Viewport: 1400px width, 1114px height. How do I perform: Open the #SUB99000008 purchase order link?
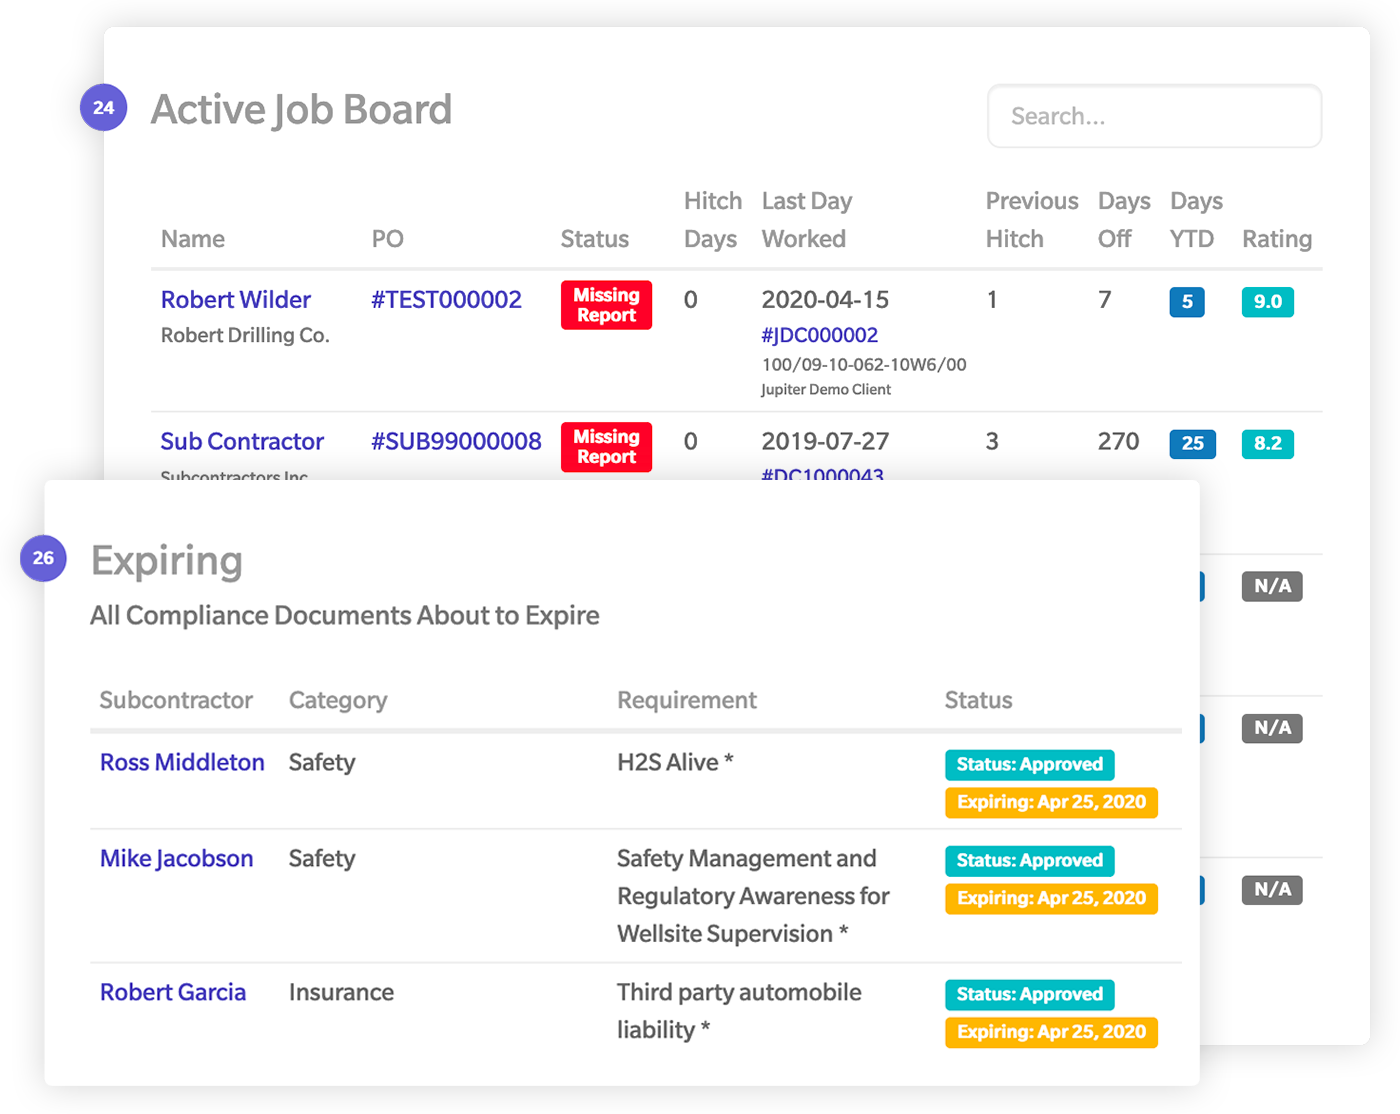click(456, 442)
